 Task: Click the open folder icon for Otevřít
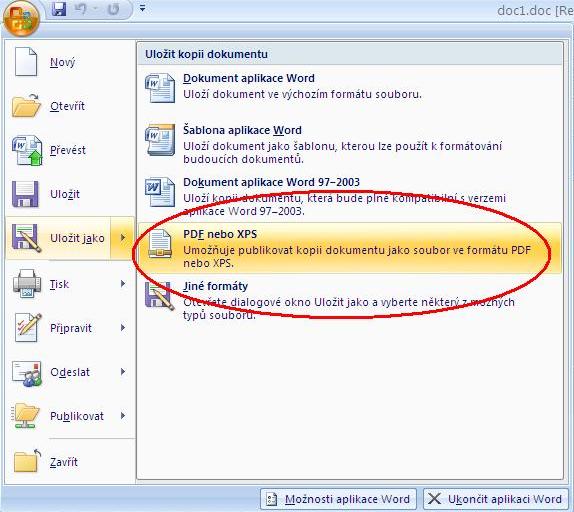click(x=26, y=106)
